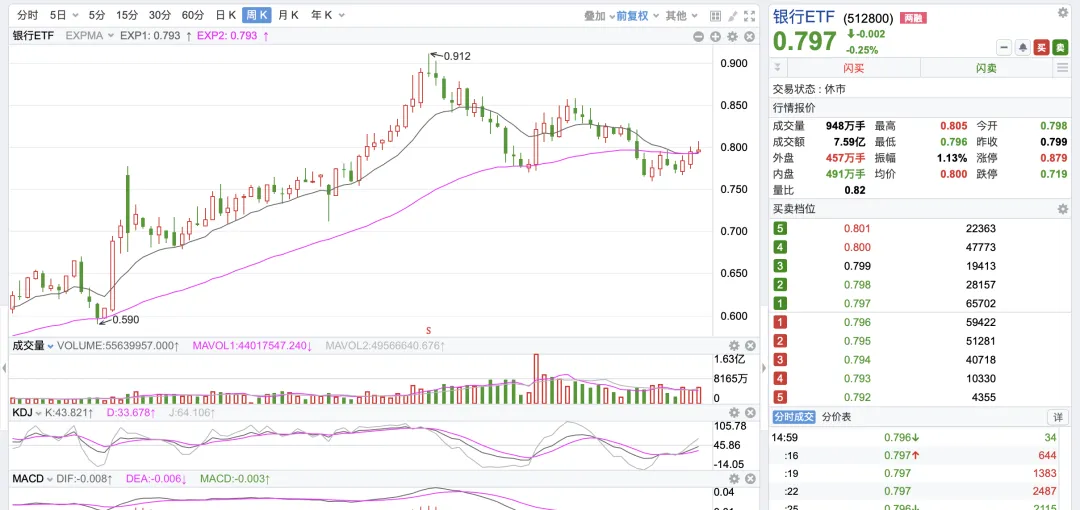Open EXPMA indicator settings gear
This screenshot has width=1080, height=510.
[732, 37]
